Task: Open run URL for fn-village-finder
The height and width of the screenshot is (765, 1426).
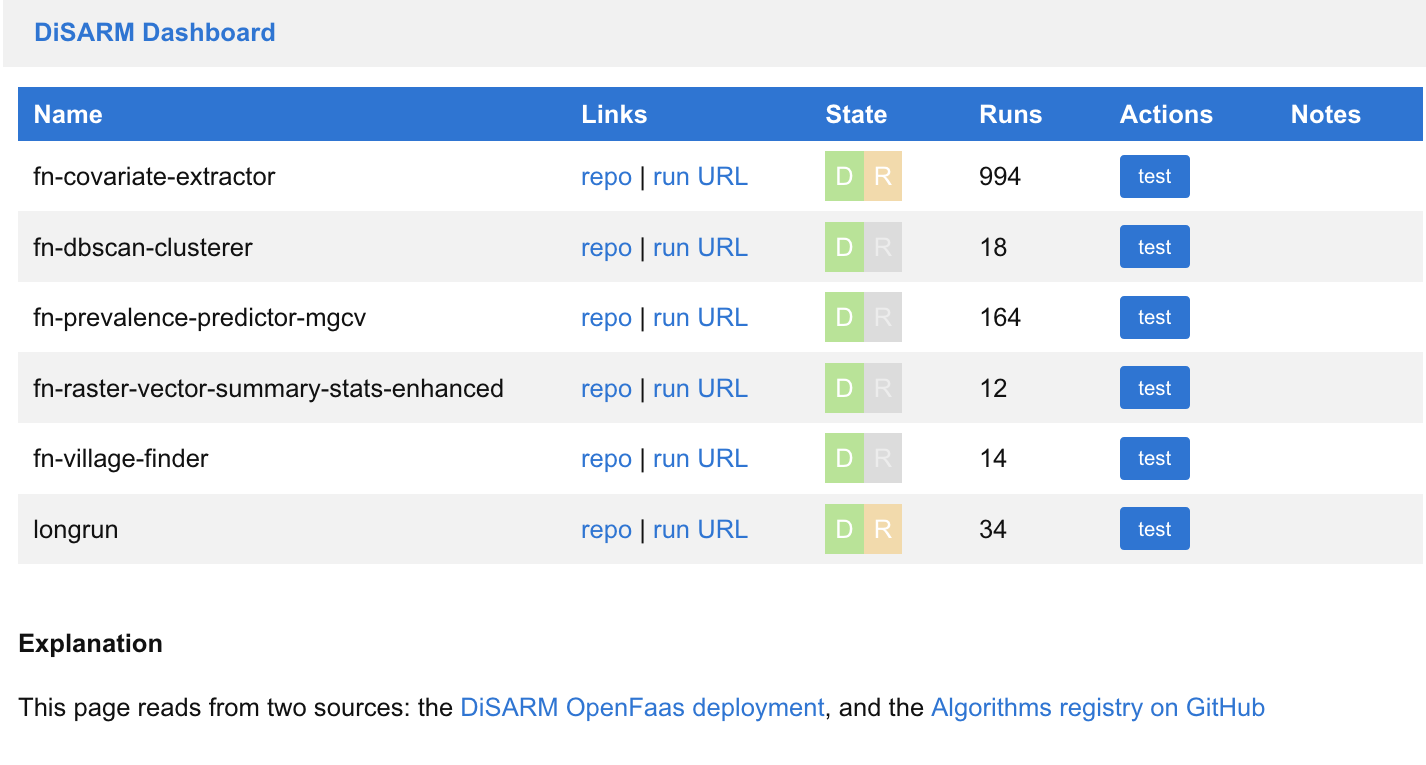Action: pyautogui.click(x=700, y=459)
